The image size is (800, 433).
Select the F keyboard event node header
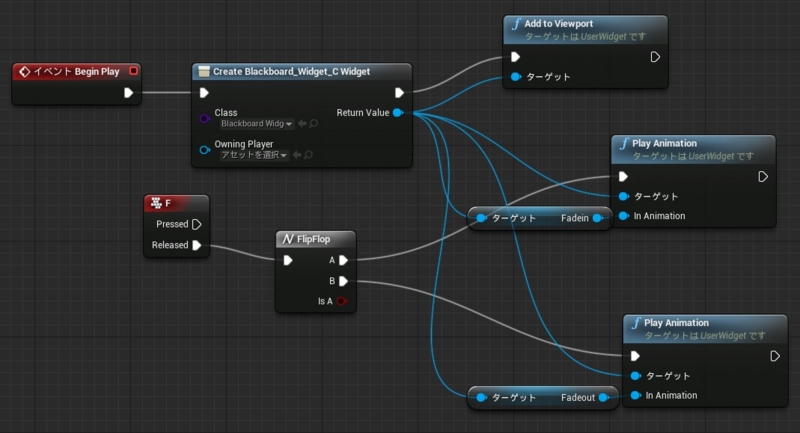pyautogui.click(x=177, y=203)
